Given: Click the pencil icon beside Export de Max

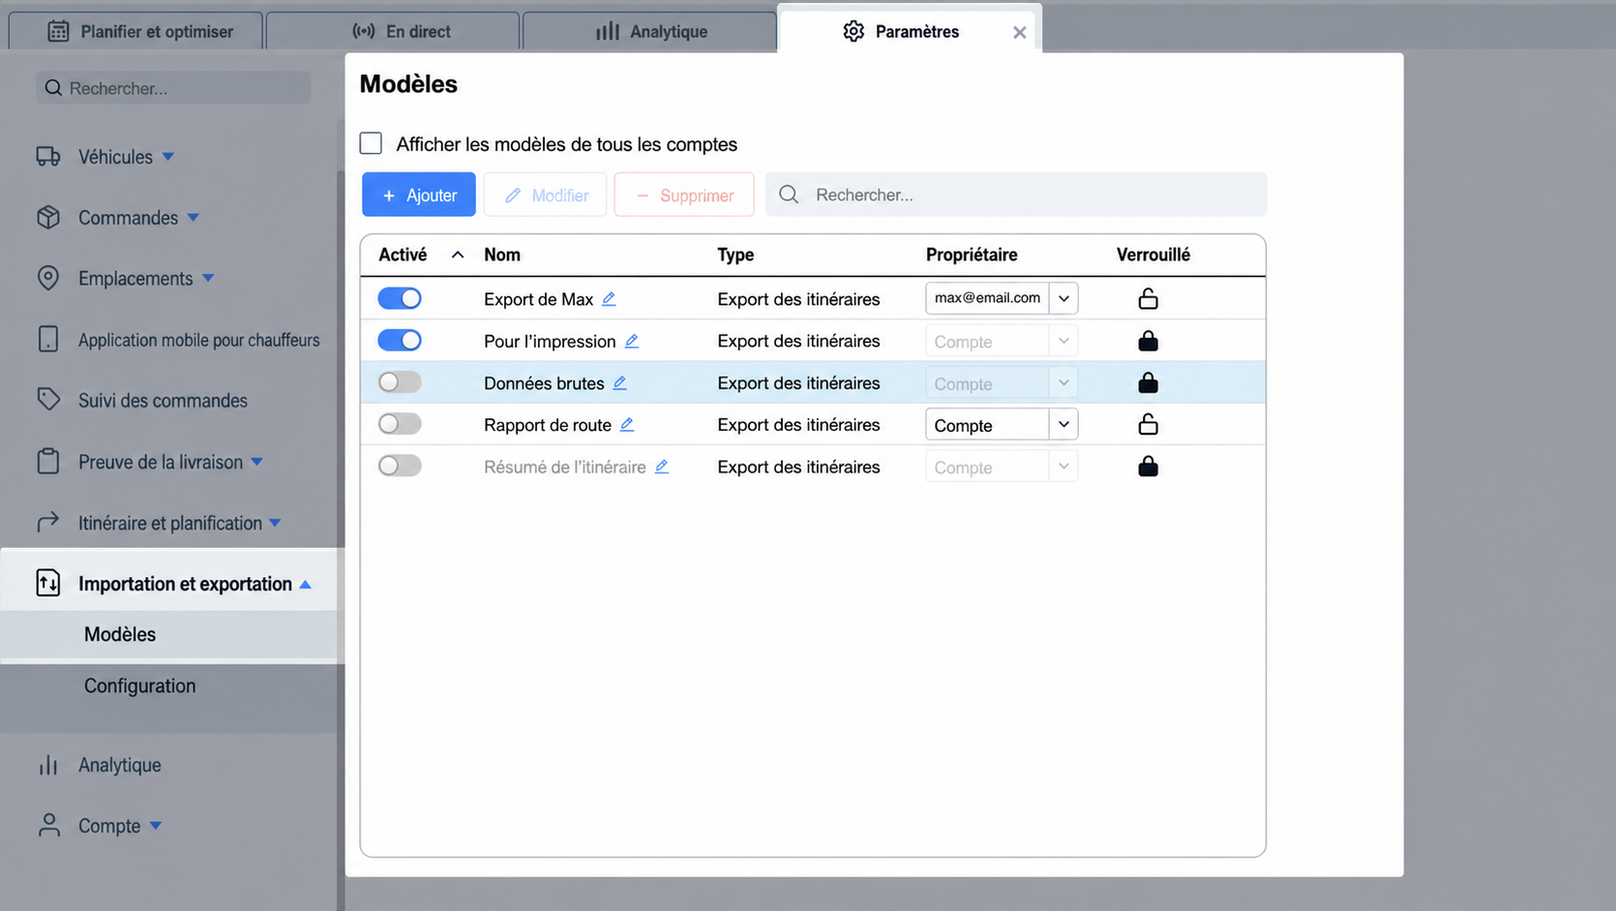Looking at the screenshot, I should [x=609, y=299].
